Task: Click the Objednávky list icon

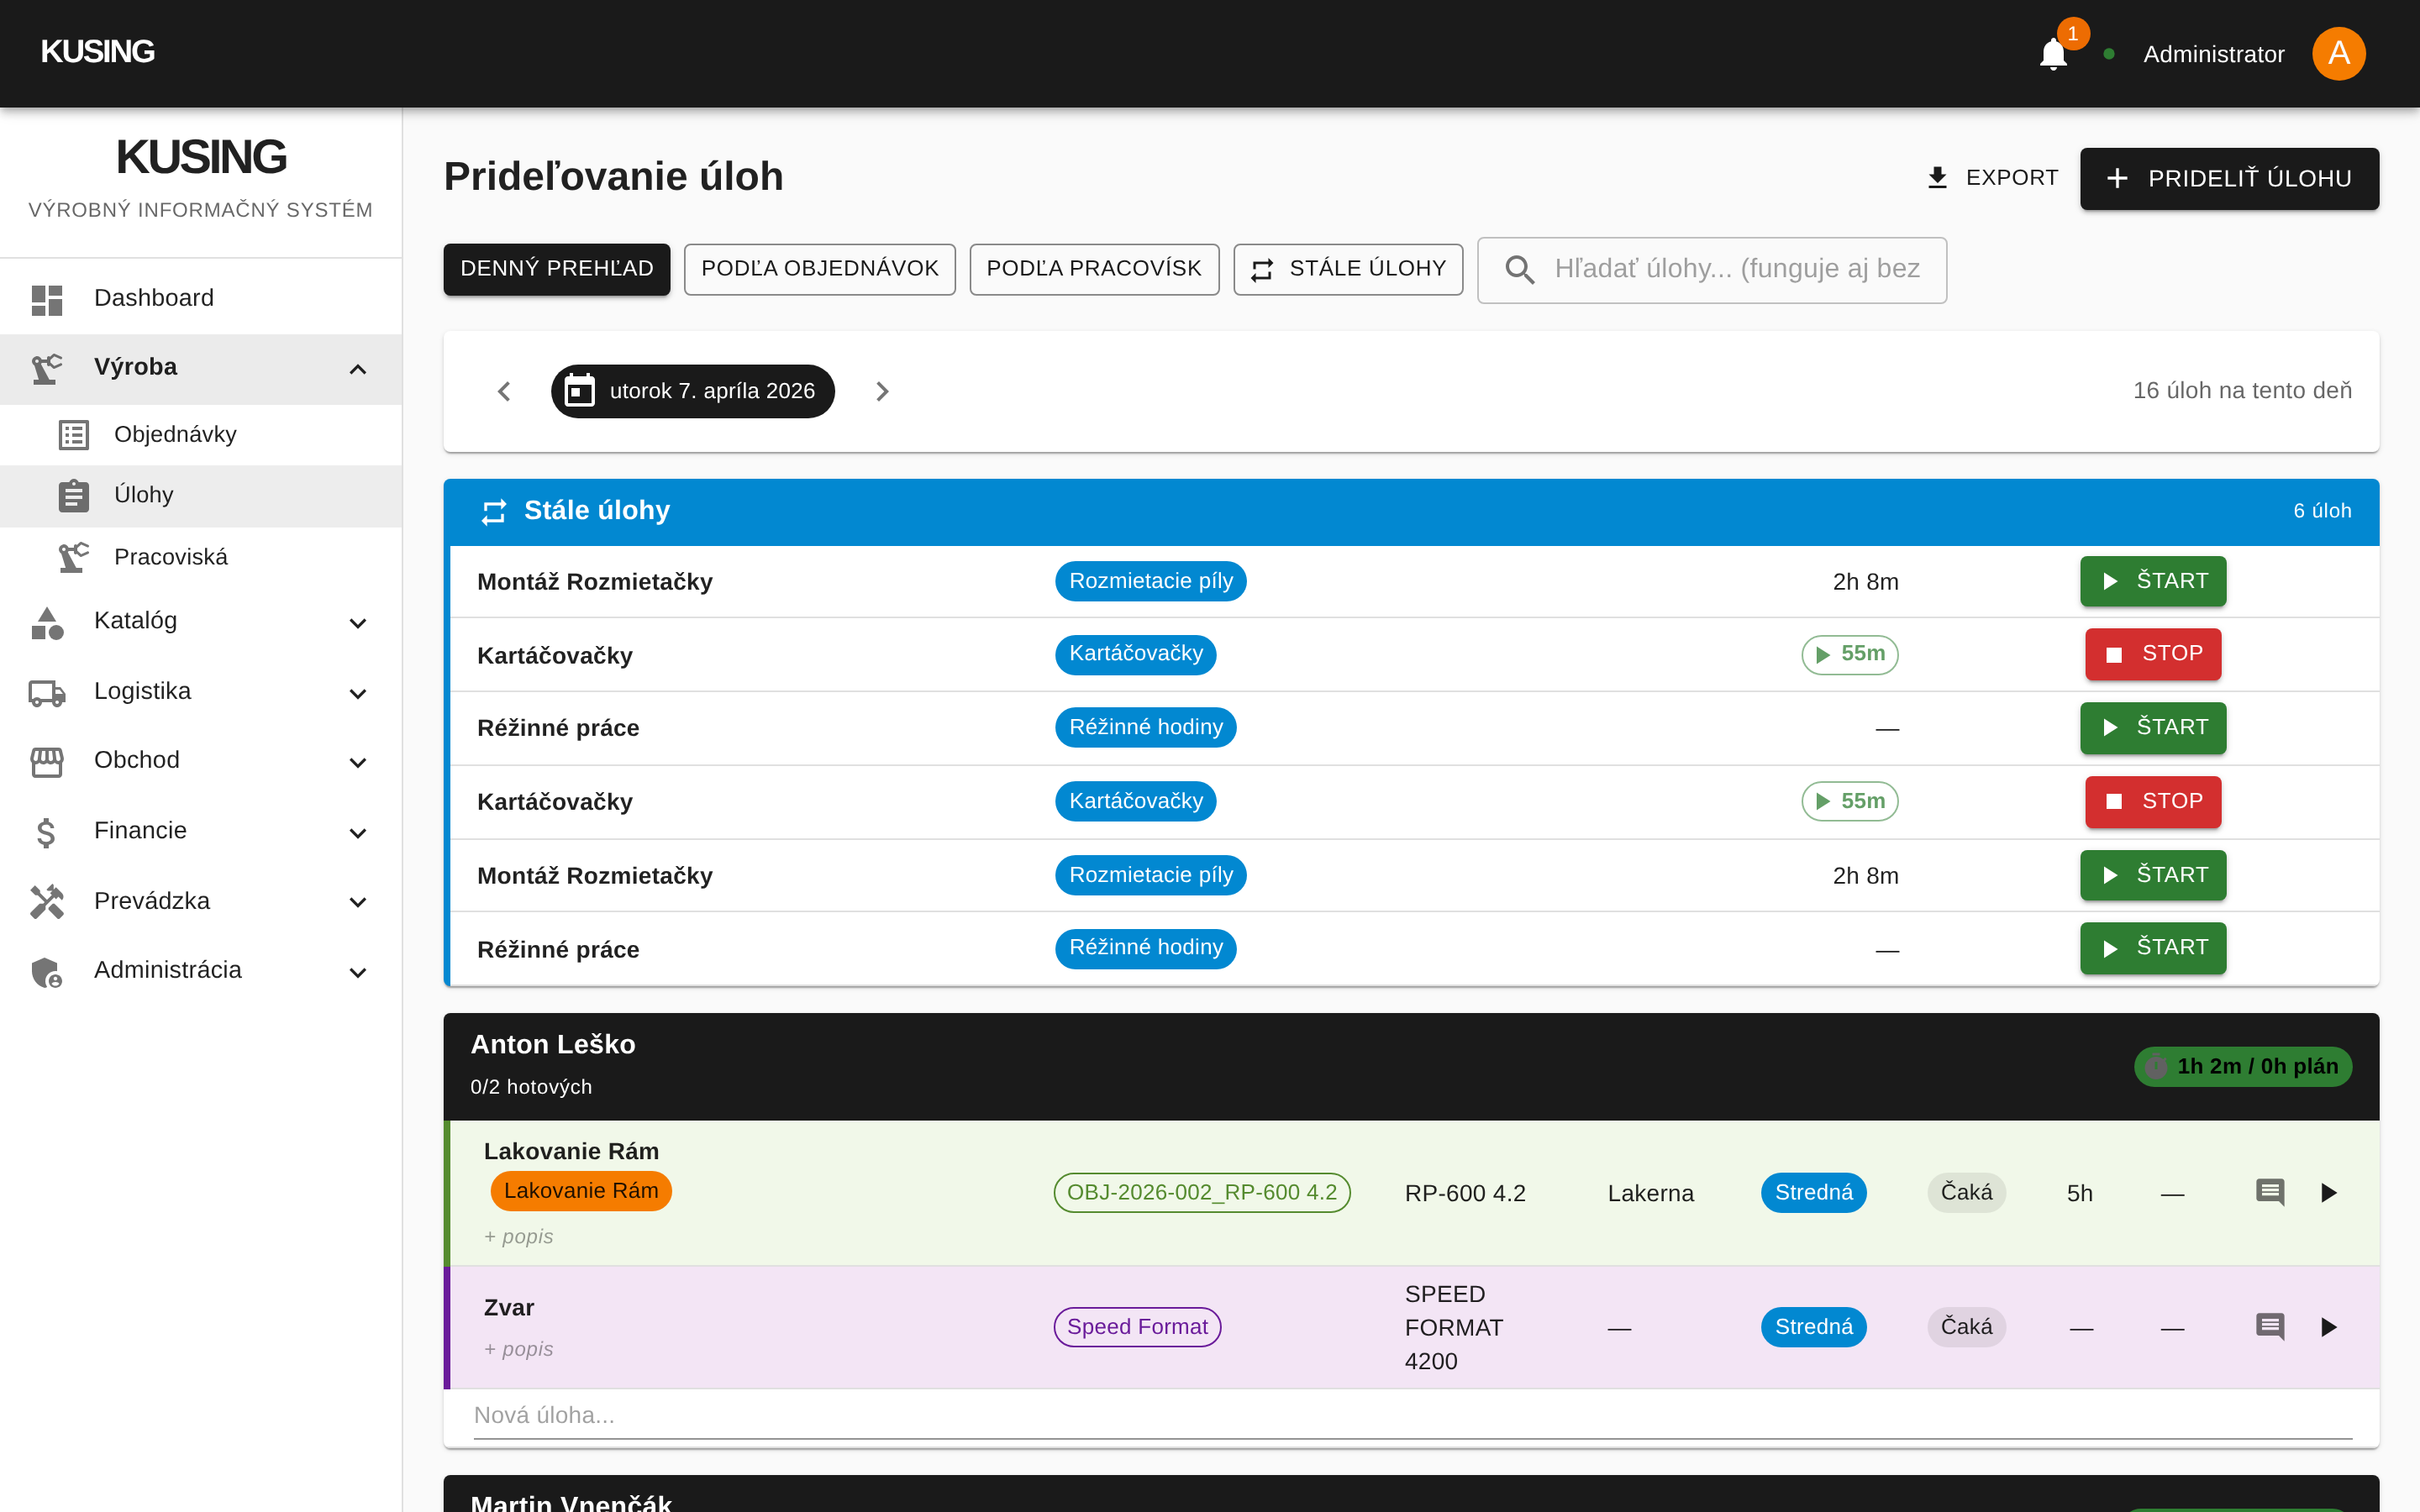Action: point(74,435)
